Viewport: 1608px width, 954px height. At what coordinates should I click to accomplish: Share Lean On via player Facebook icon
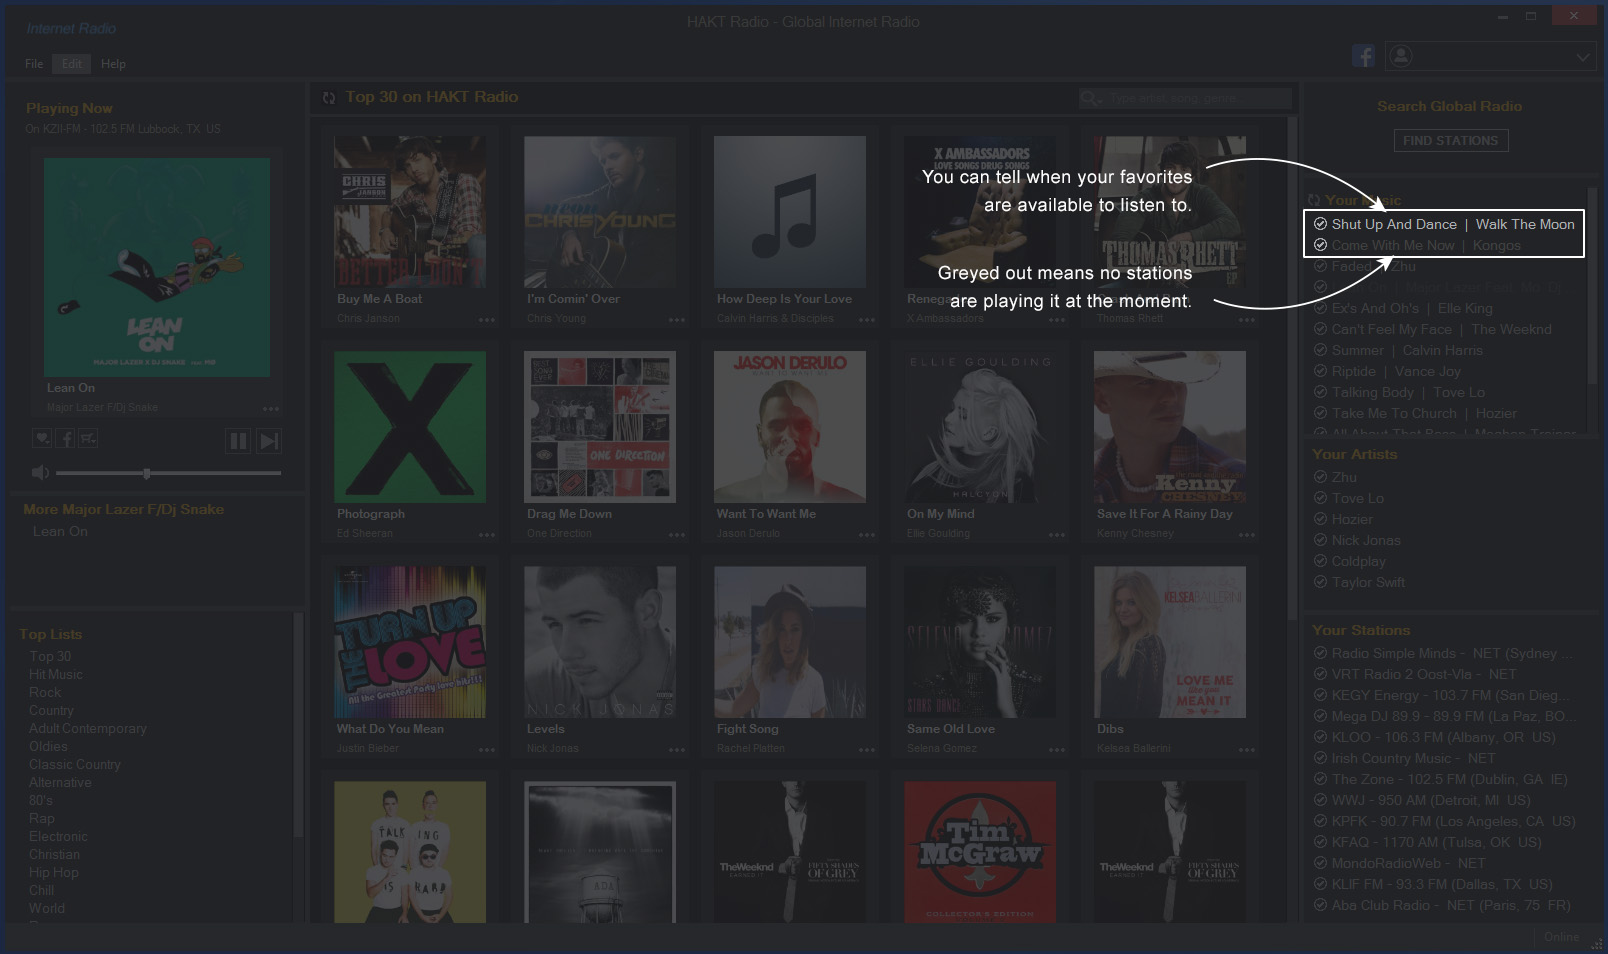tap(65, 438)
